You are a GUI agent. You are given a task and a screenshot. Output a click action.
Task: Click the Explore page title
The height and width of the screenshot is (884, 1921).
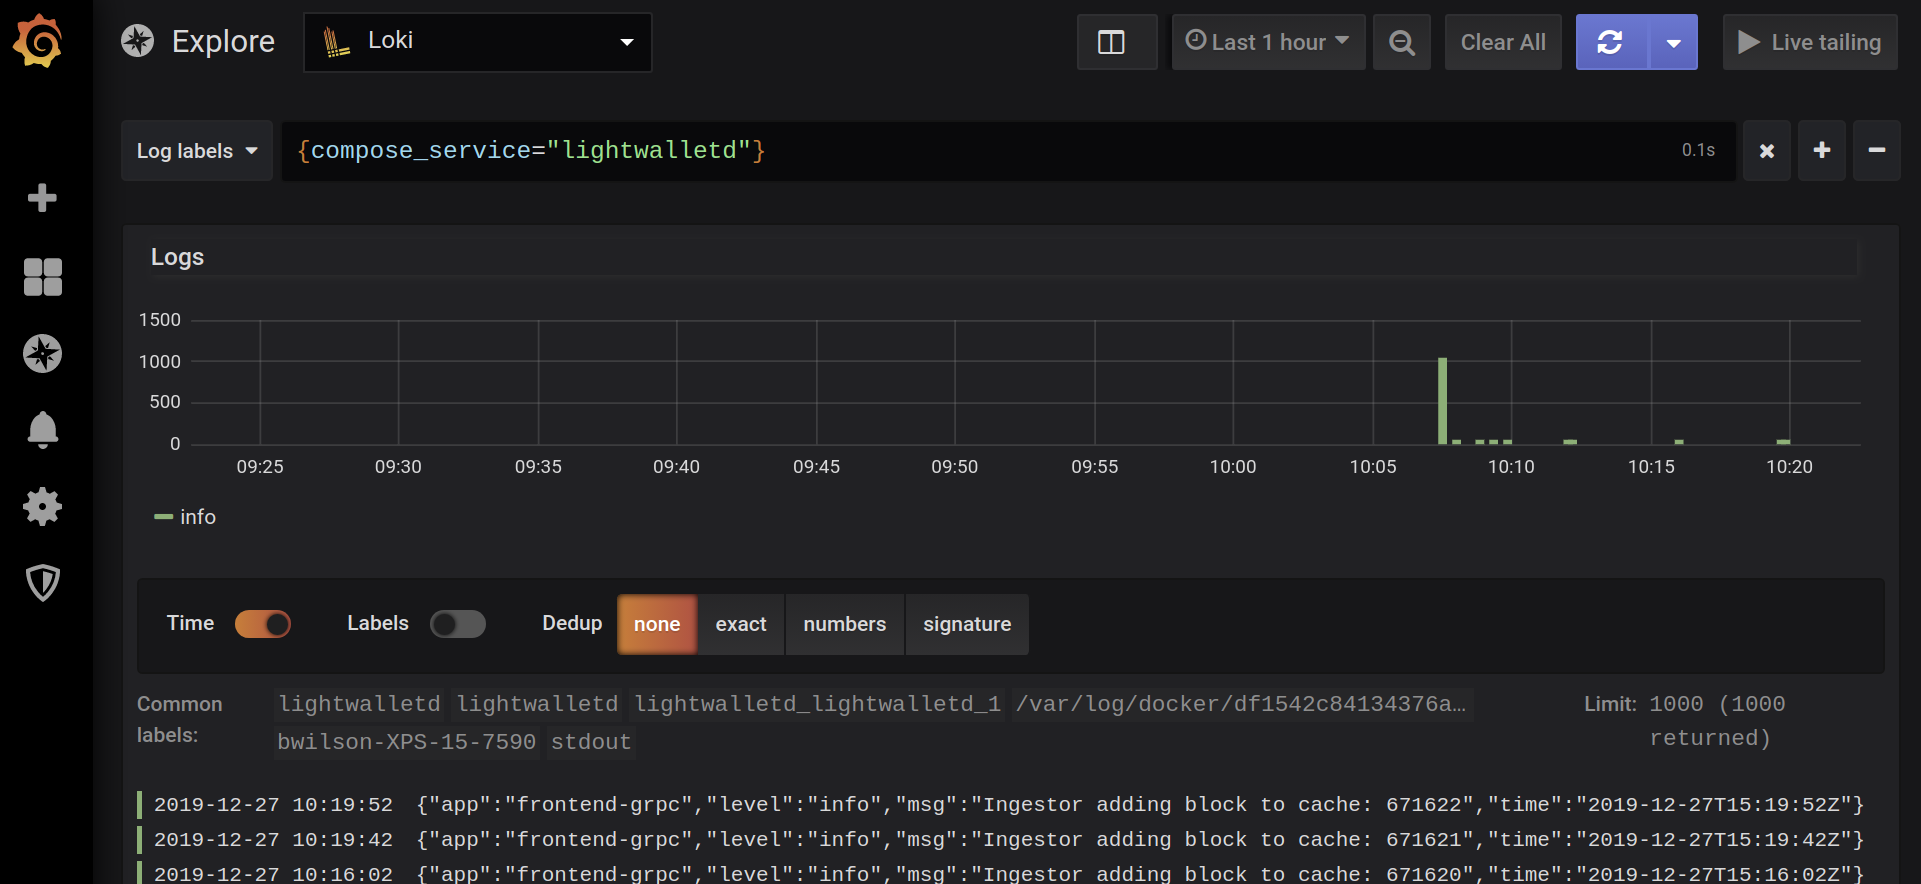[223, 41]
